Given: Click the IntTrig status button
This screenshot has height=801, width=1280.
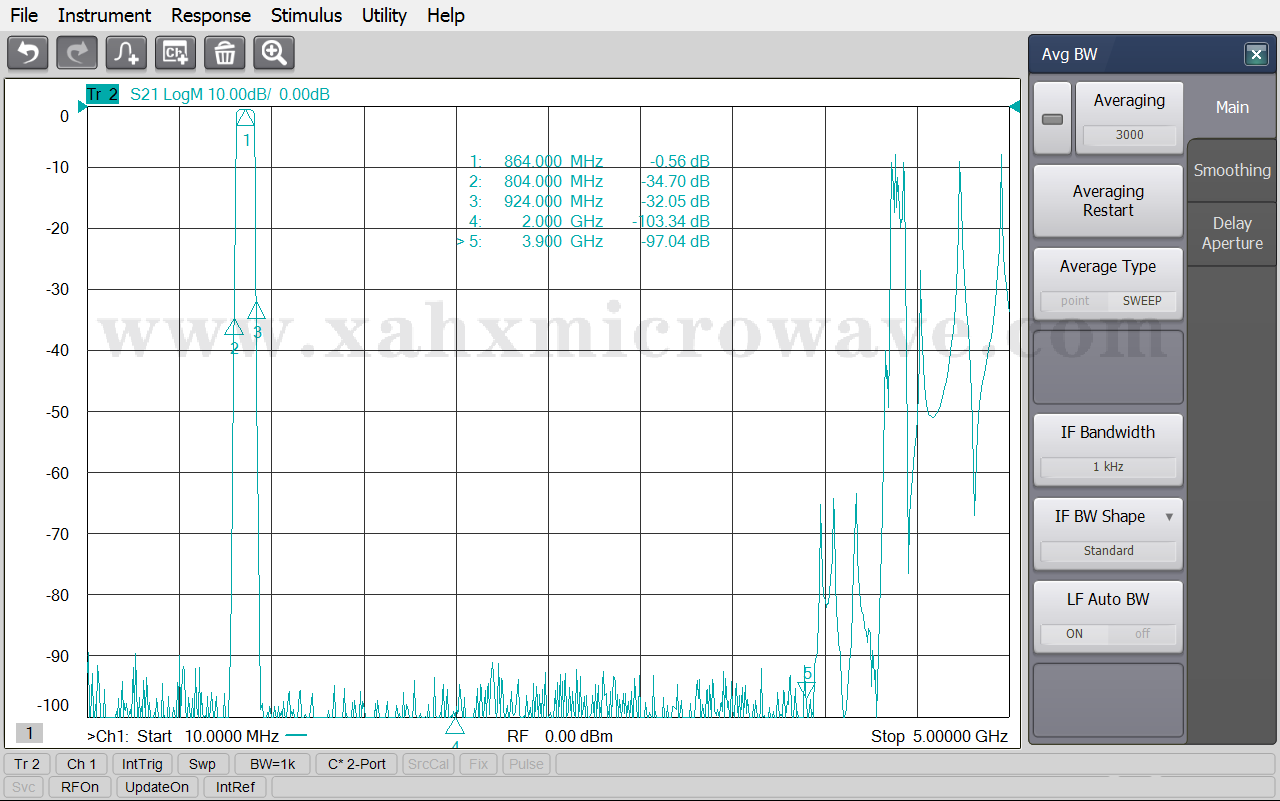Looking at the screenshot, I should [x=142, y=764].
